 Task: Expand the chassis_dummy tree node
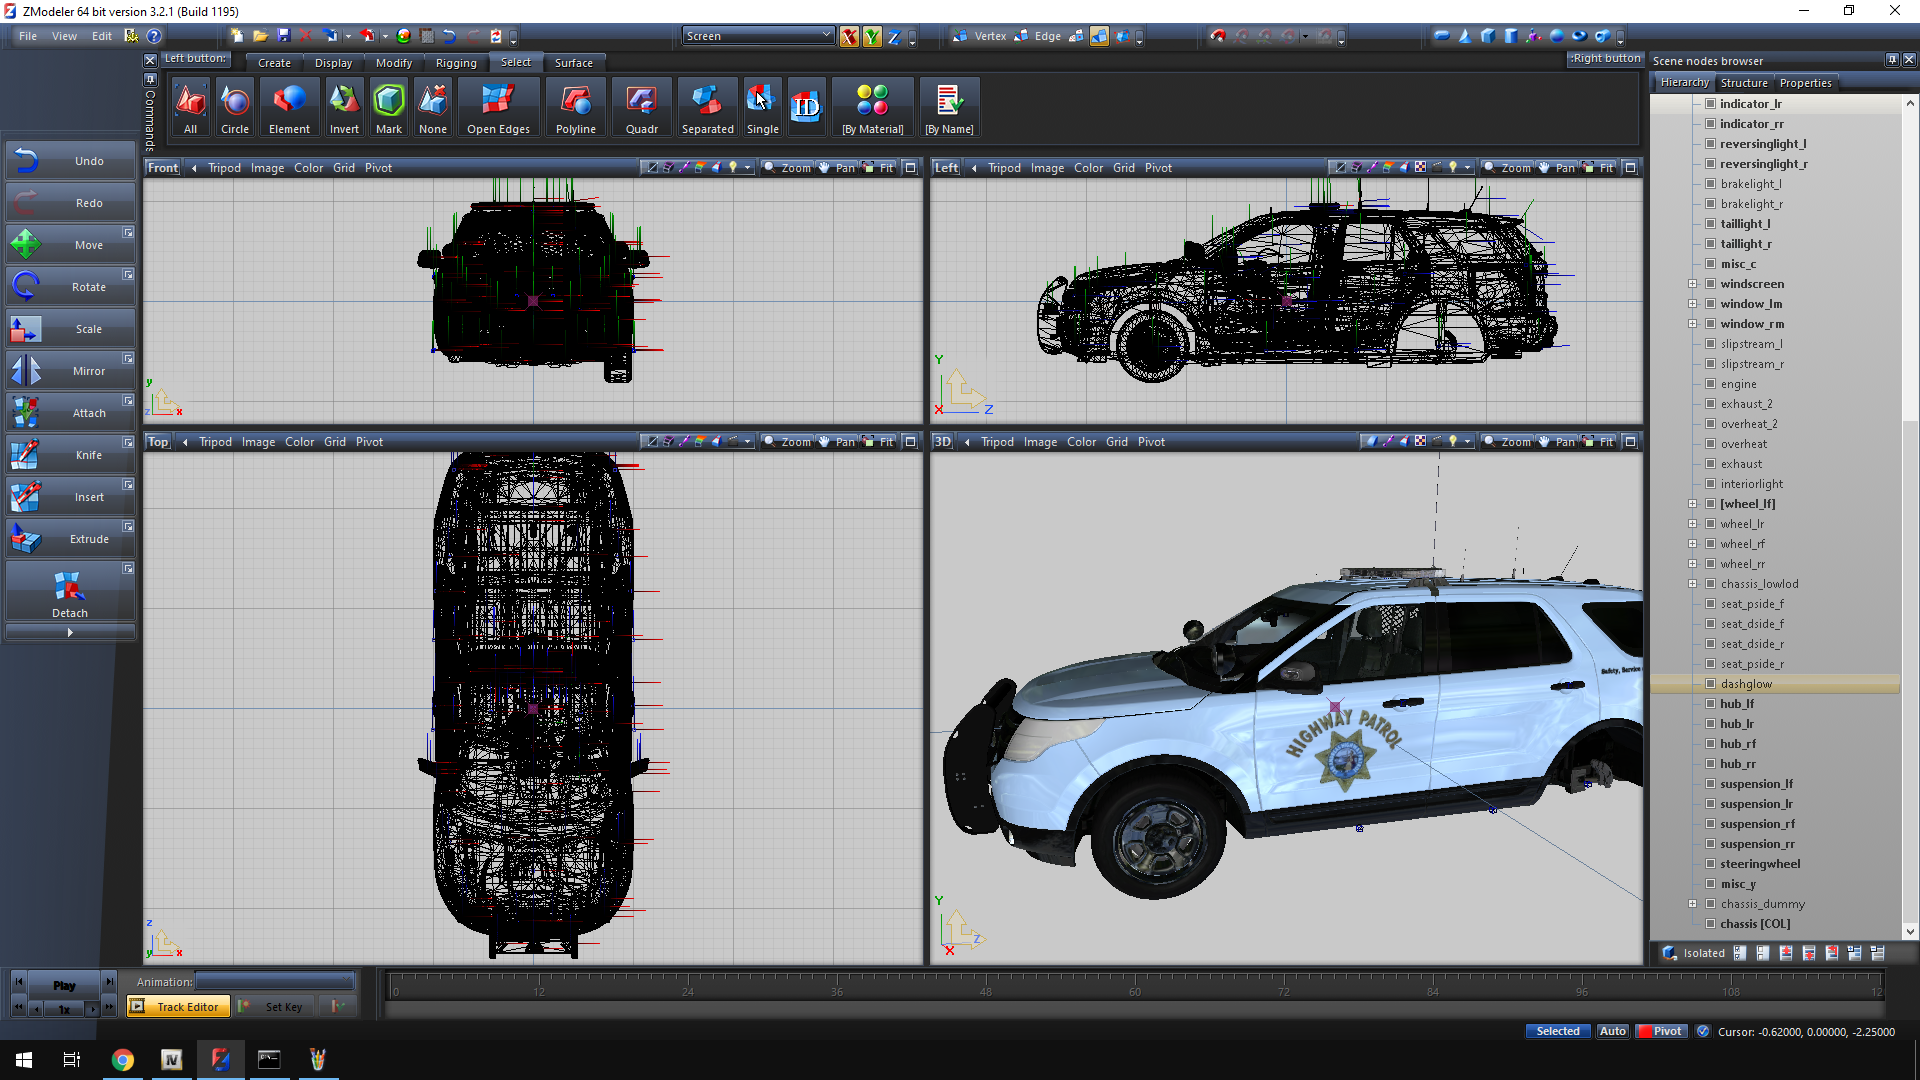tap(1693, 904)
